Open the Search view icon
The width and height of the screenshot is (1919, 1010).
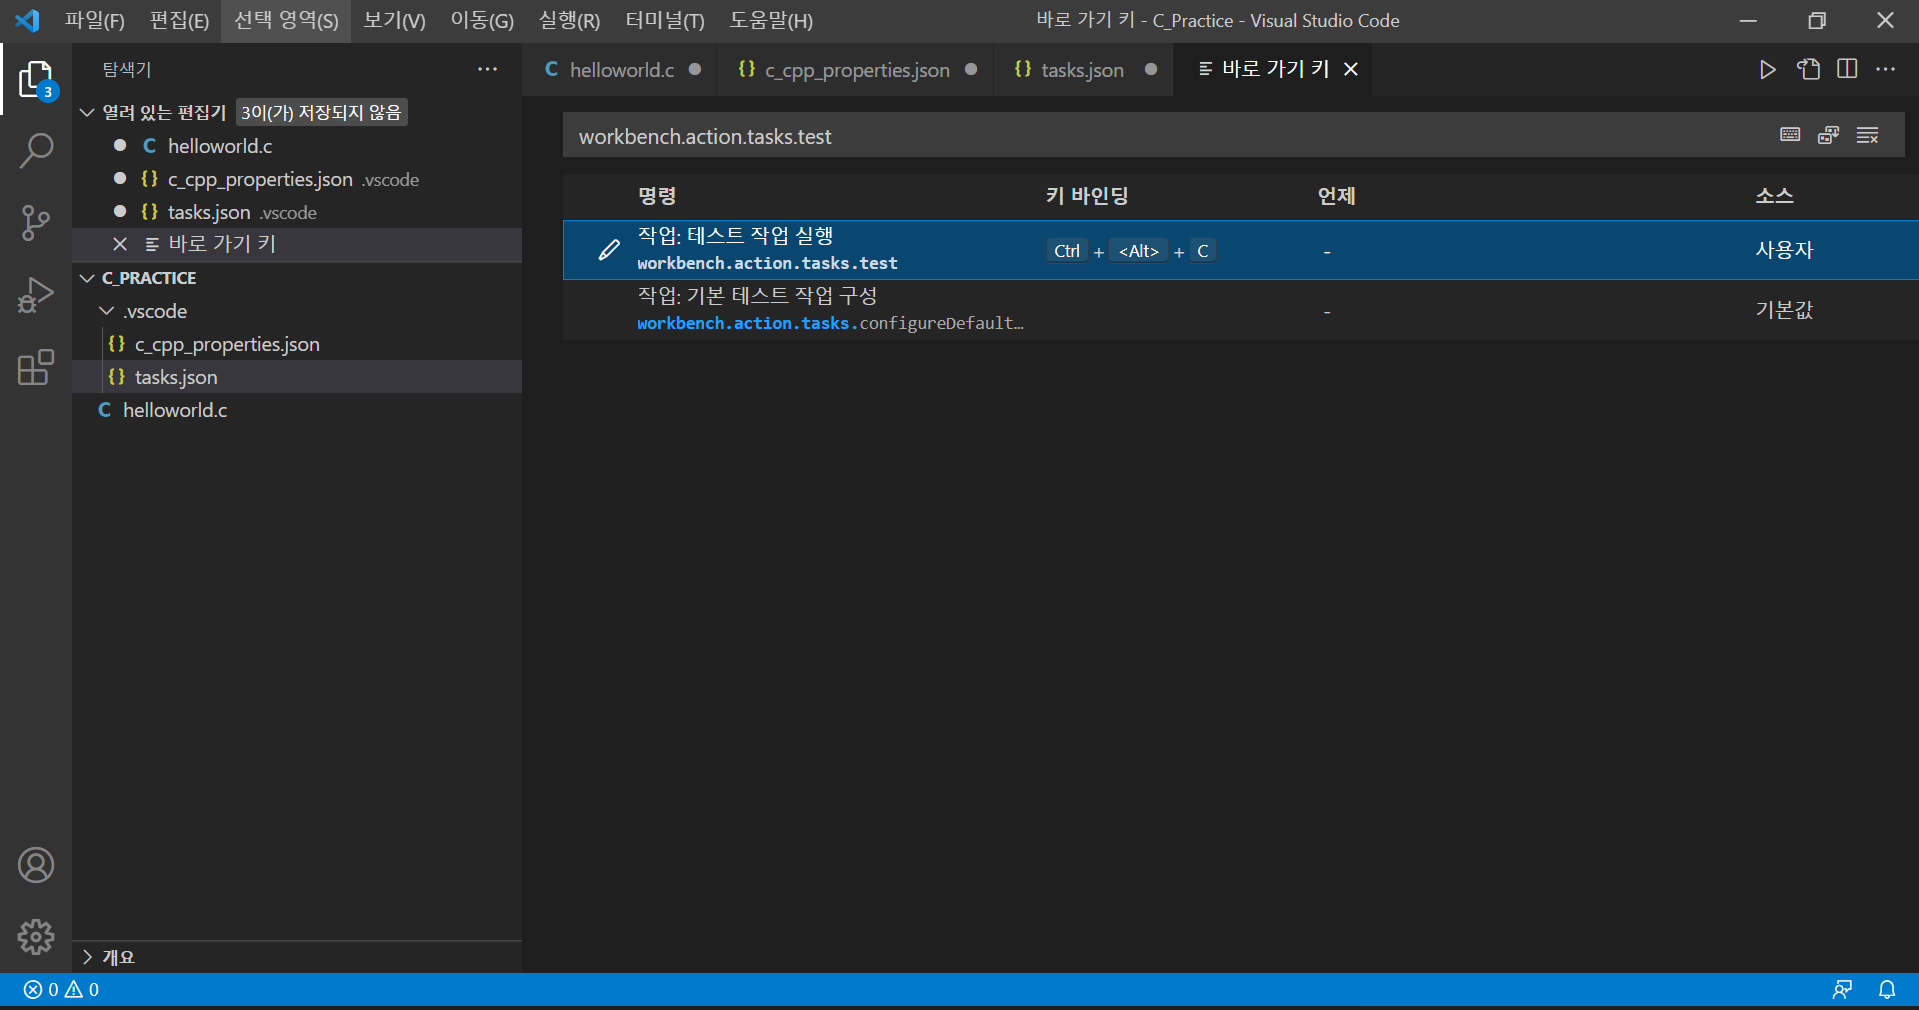point(36,151)
